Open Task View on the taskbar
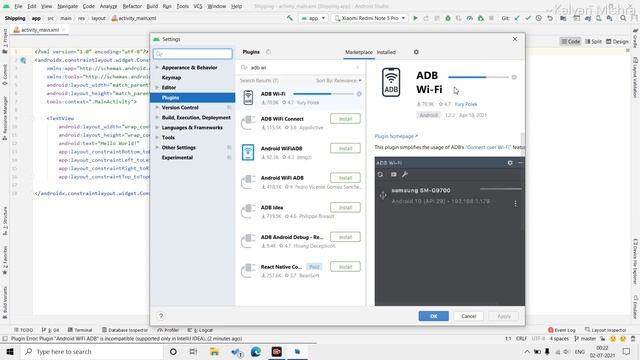Screen dimensions: 640x360 pyautogui.click(x=193, y=351)
